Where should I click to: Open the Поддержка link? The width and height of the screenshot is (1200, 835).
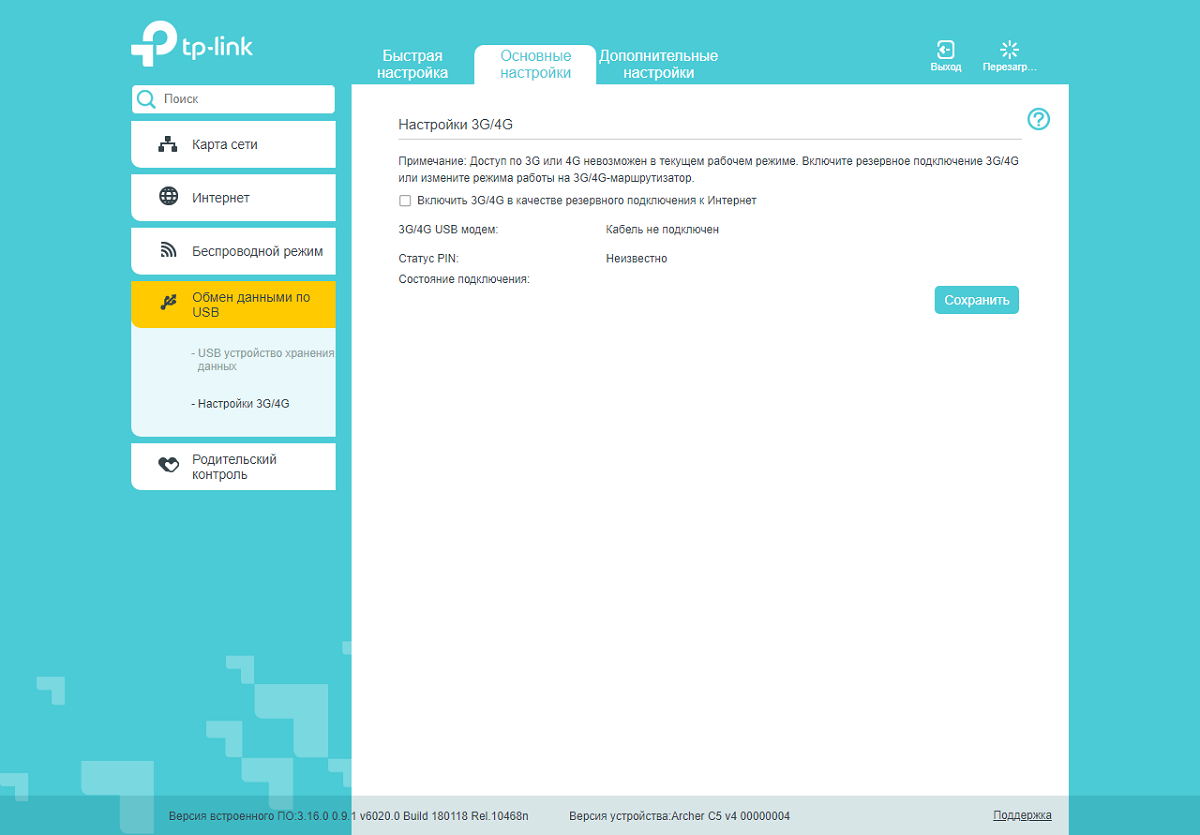tap(1022, 815)
